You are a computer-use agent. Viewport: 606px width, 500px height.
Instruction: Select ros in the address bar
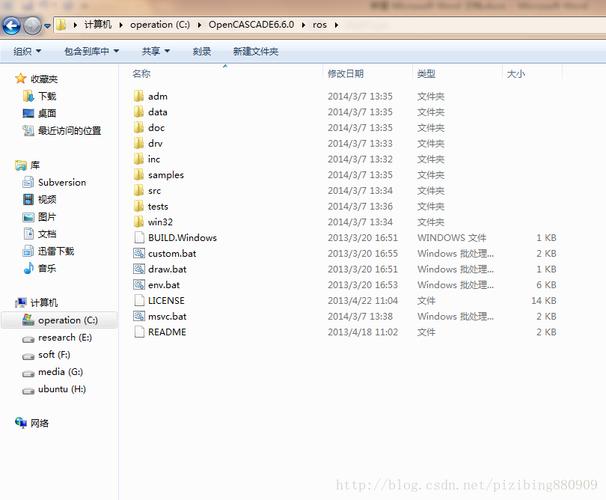(x=320, y=25)
